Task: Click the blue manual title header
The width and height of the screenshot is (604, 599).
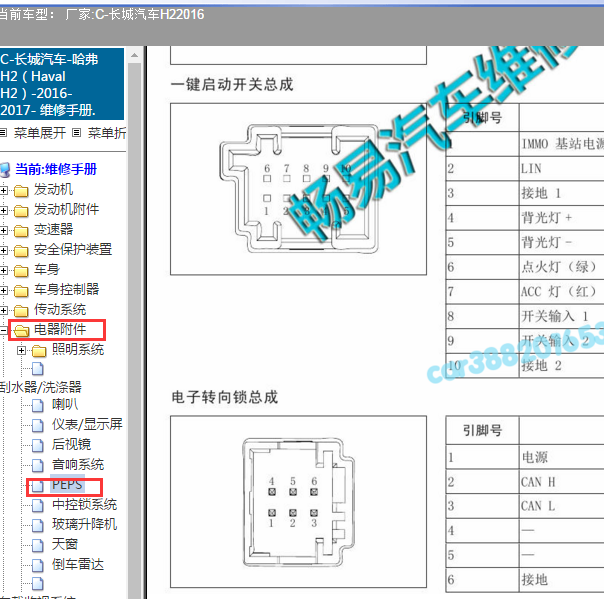Action: point(62,84)
